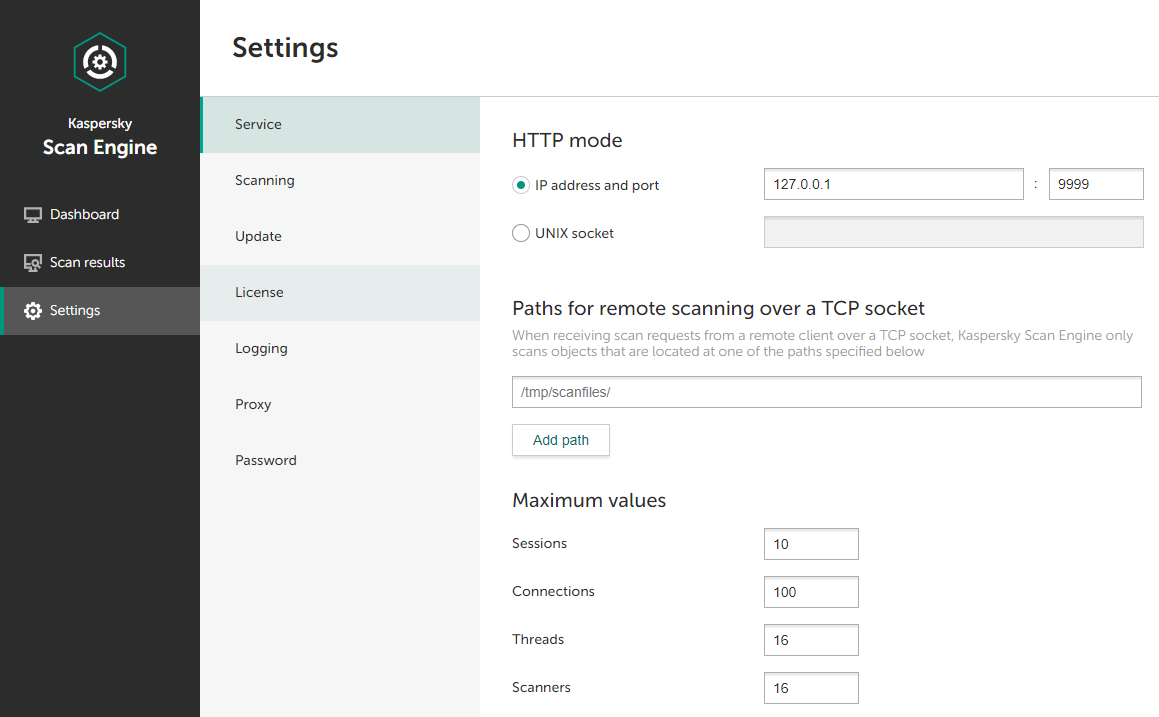The image size is (1159, 717).
Task: Open the Password settings section
Action: click(266, 460)
